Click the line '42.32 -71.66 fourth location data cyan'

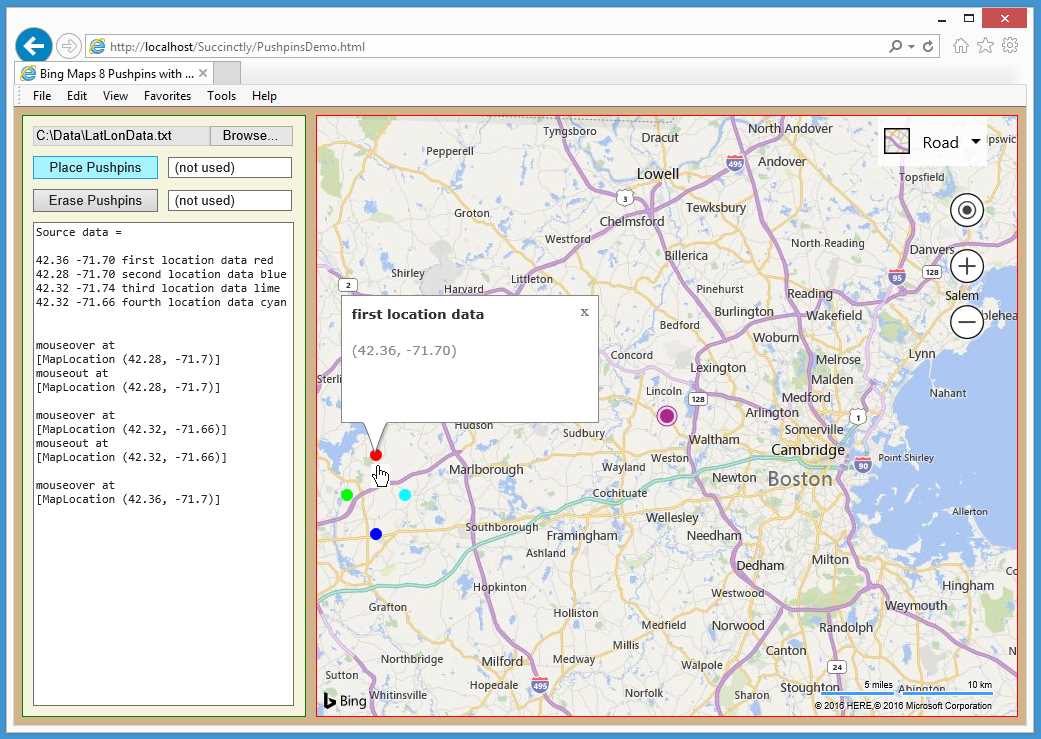[161, 302]
